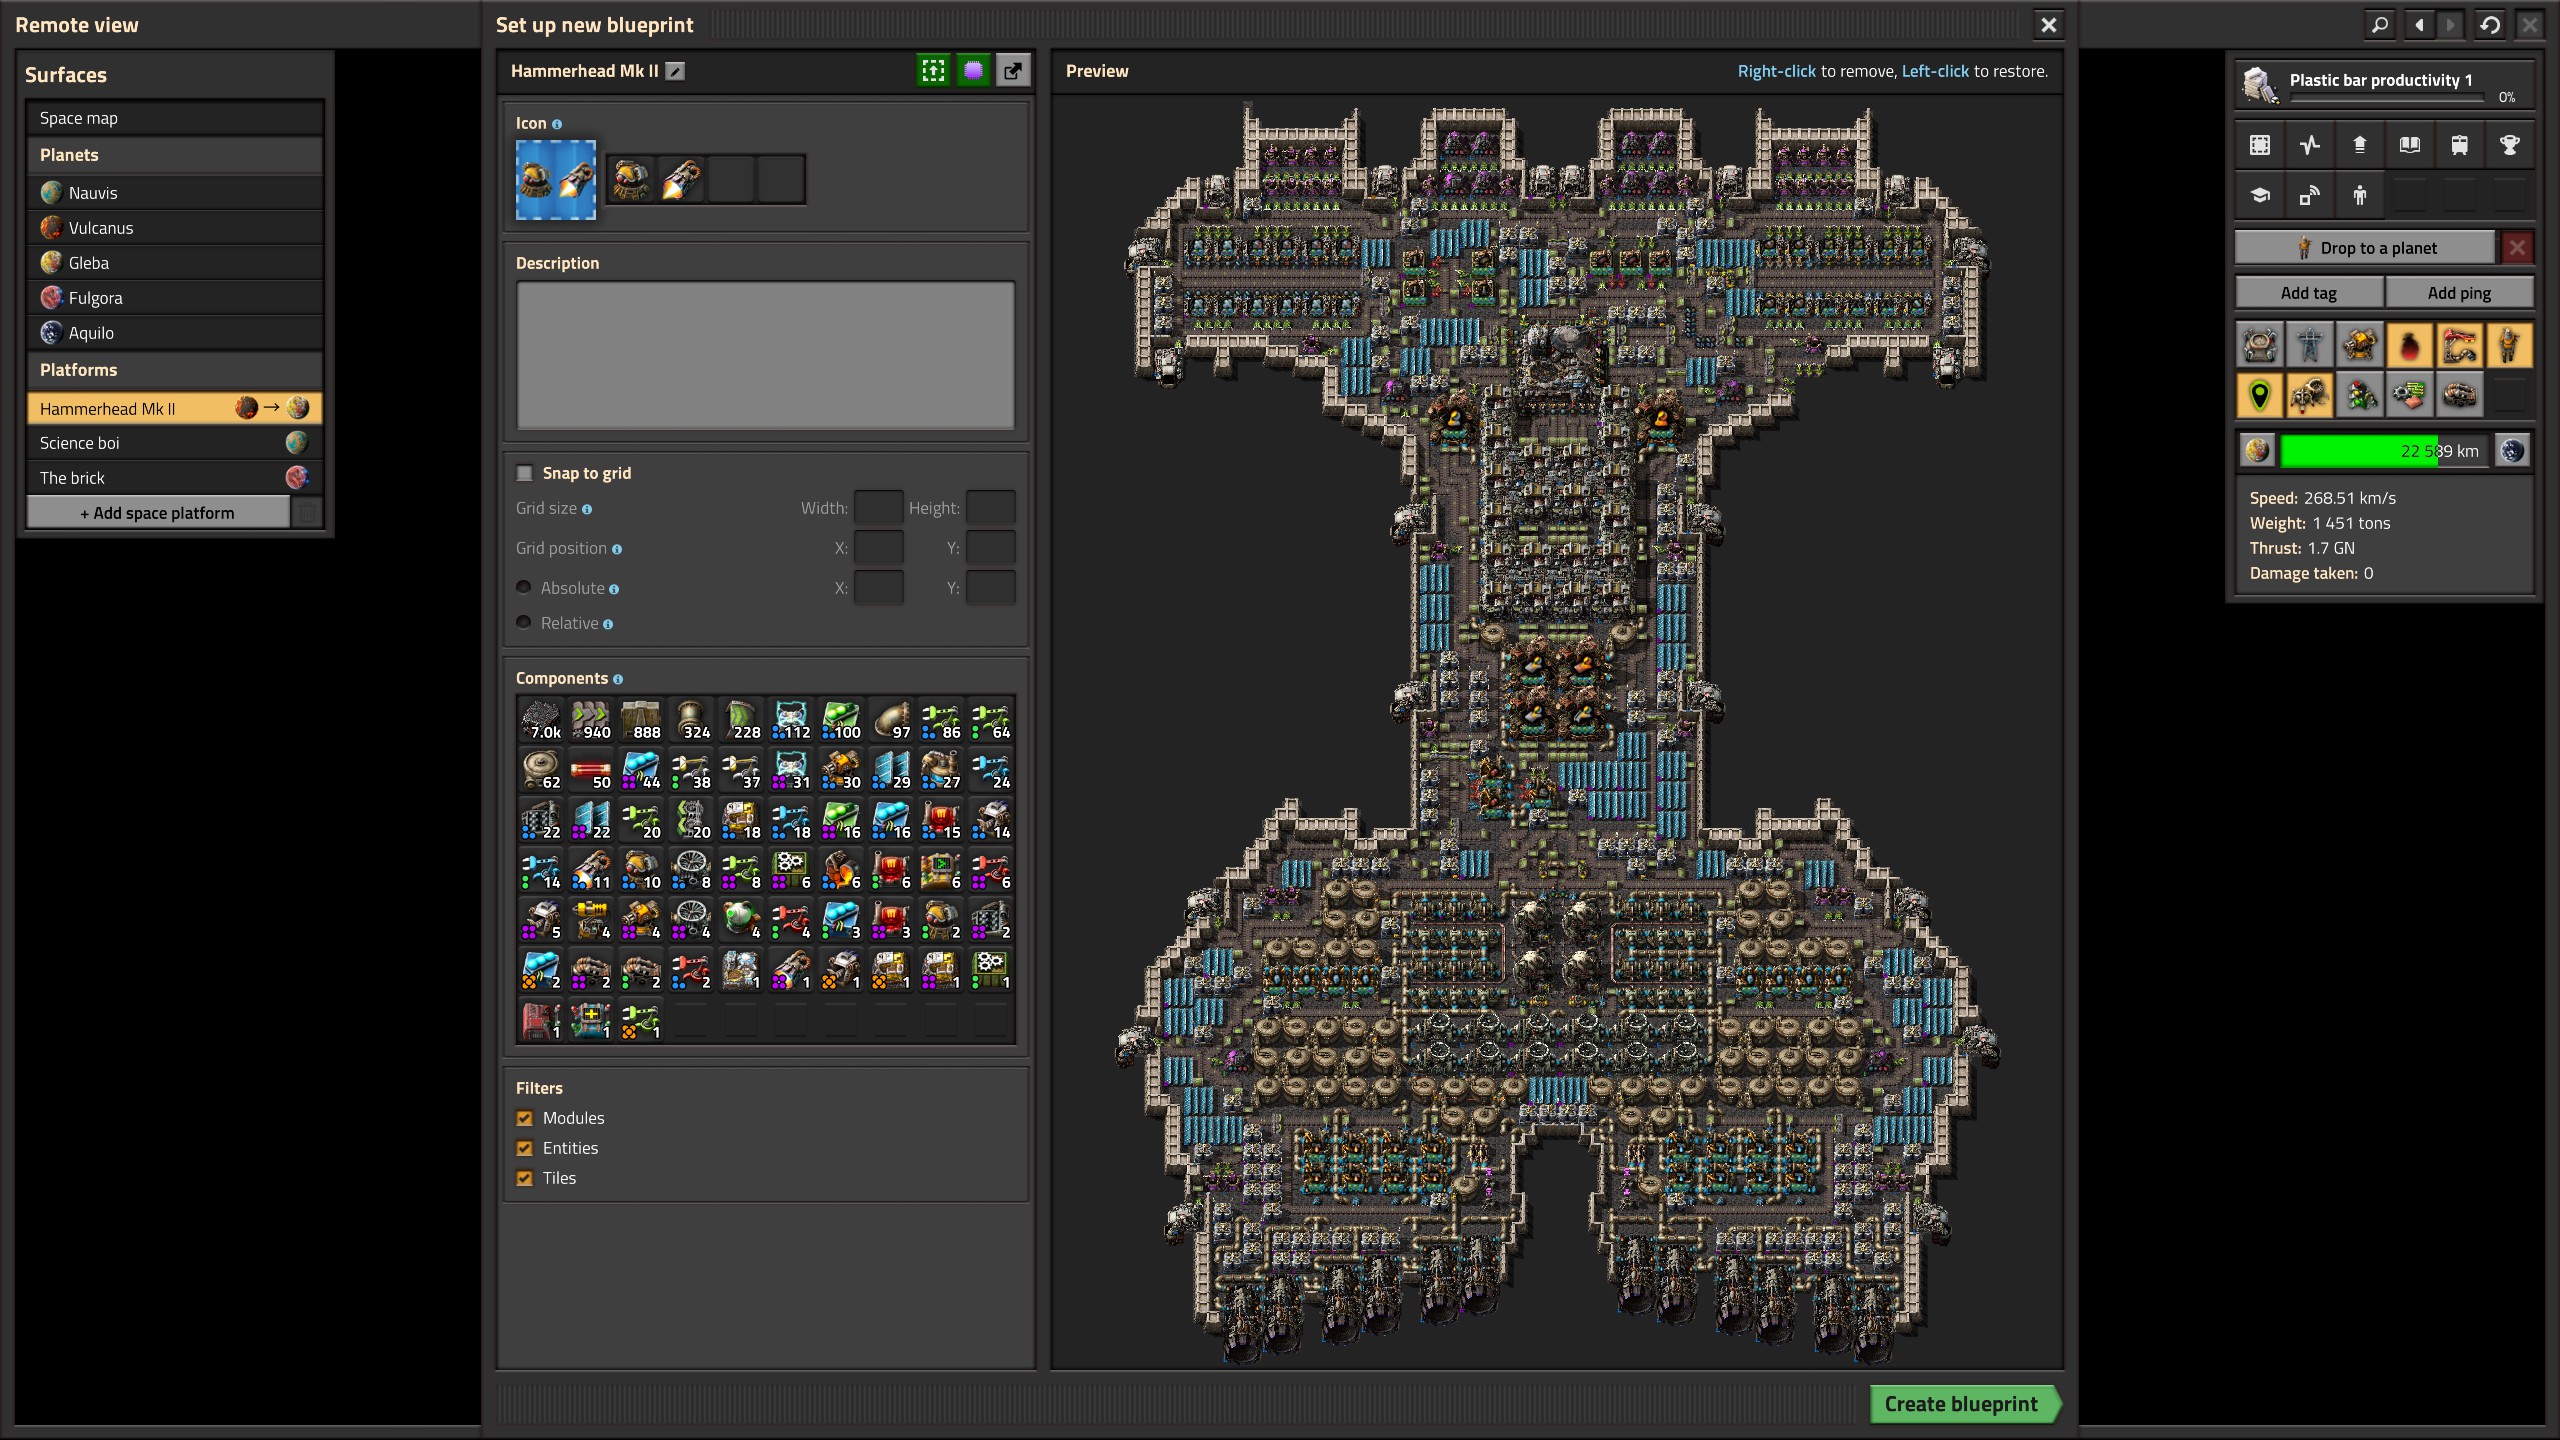Click inside the Description text box
The height and width of the screenshot is (1440, 2560).
[x=765, y=355]
